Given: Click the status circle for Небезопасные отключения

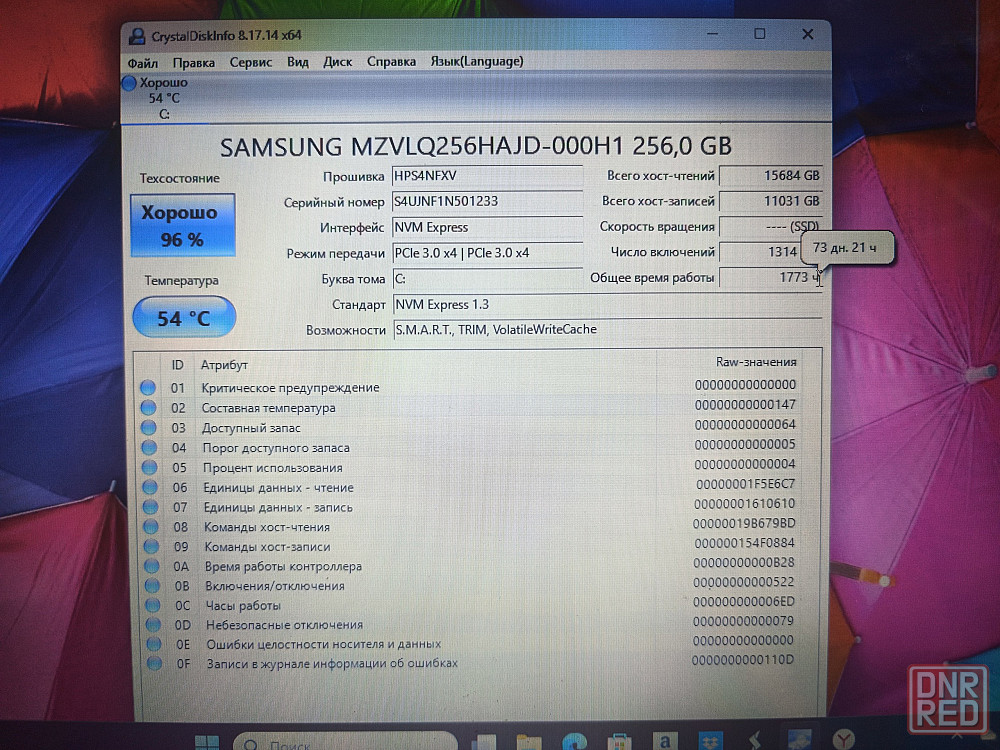Looking at the screenshot, I should click(153, 624).
